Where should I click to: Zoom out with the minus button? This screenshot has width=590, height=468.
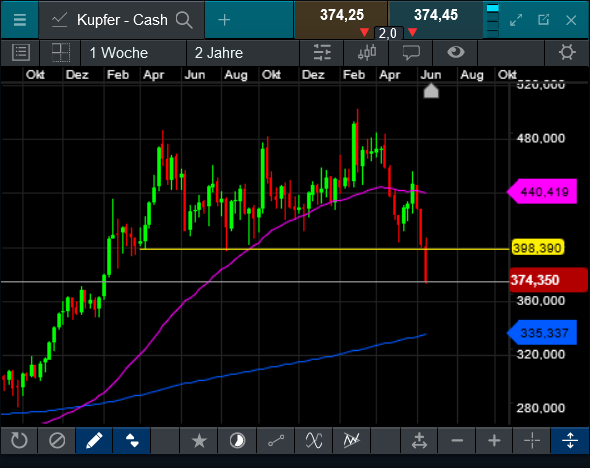click(x=457, y=440)
